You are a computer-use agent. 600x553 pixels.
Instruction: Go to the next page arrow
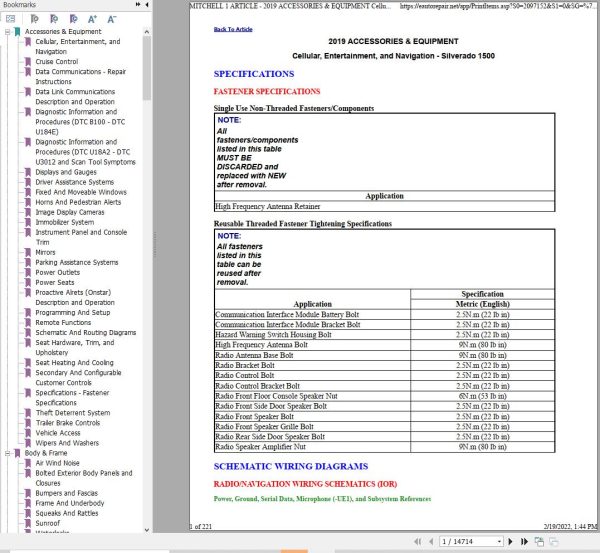tap(510, 542)
